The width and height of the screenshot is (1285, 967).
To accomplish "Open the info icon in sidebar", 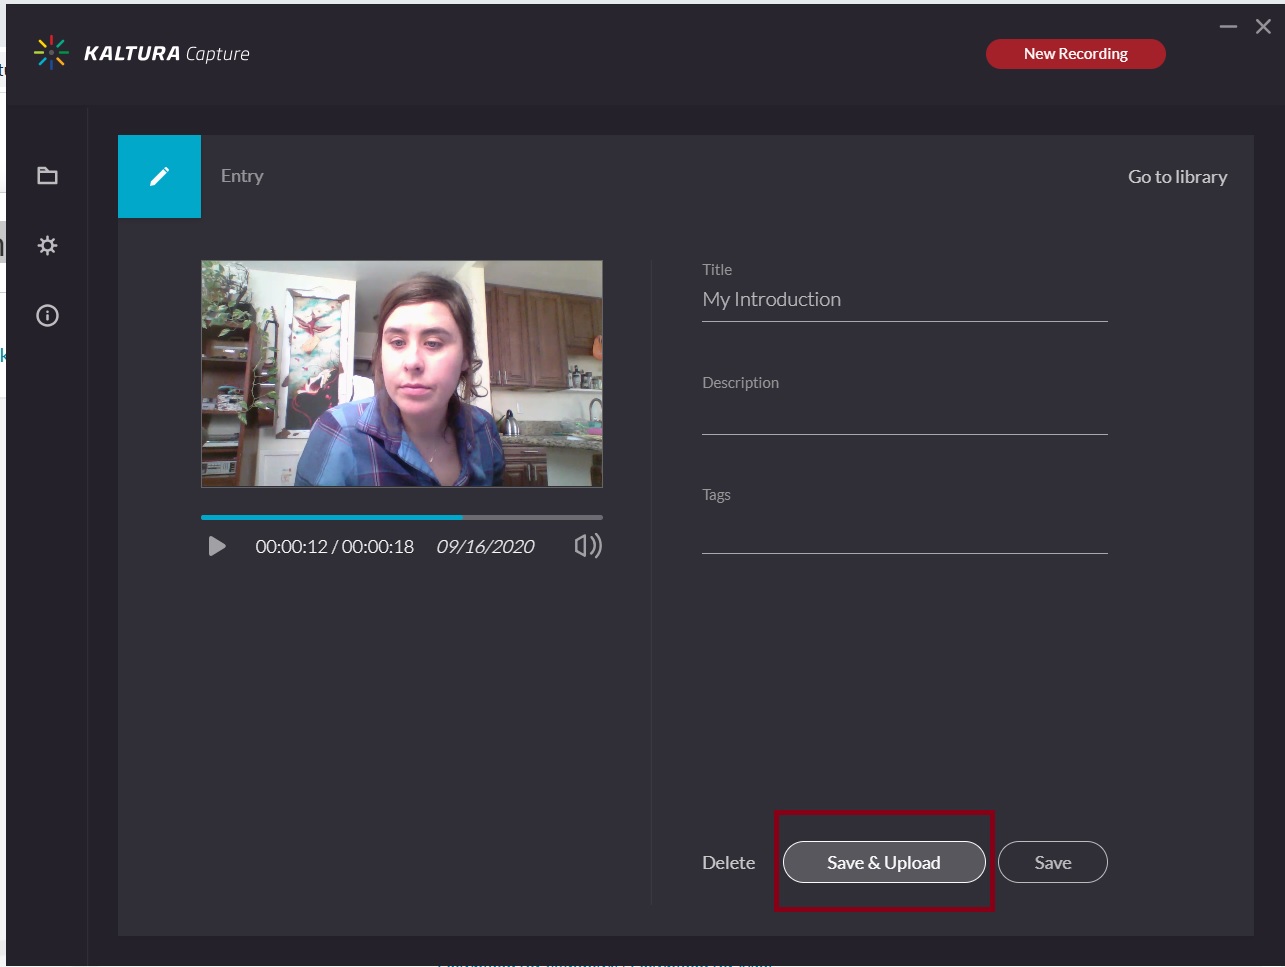I will pyautogui.click(x=47, y=316).
